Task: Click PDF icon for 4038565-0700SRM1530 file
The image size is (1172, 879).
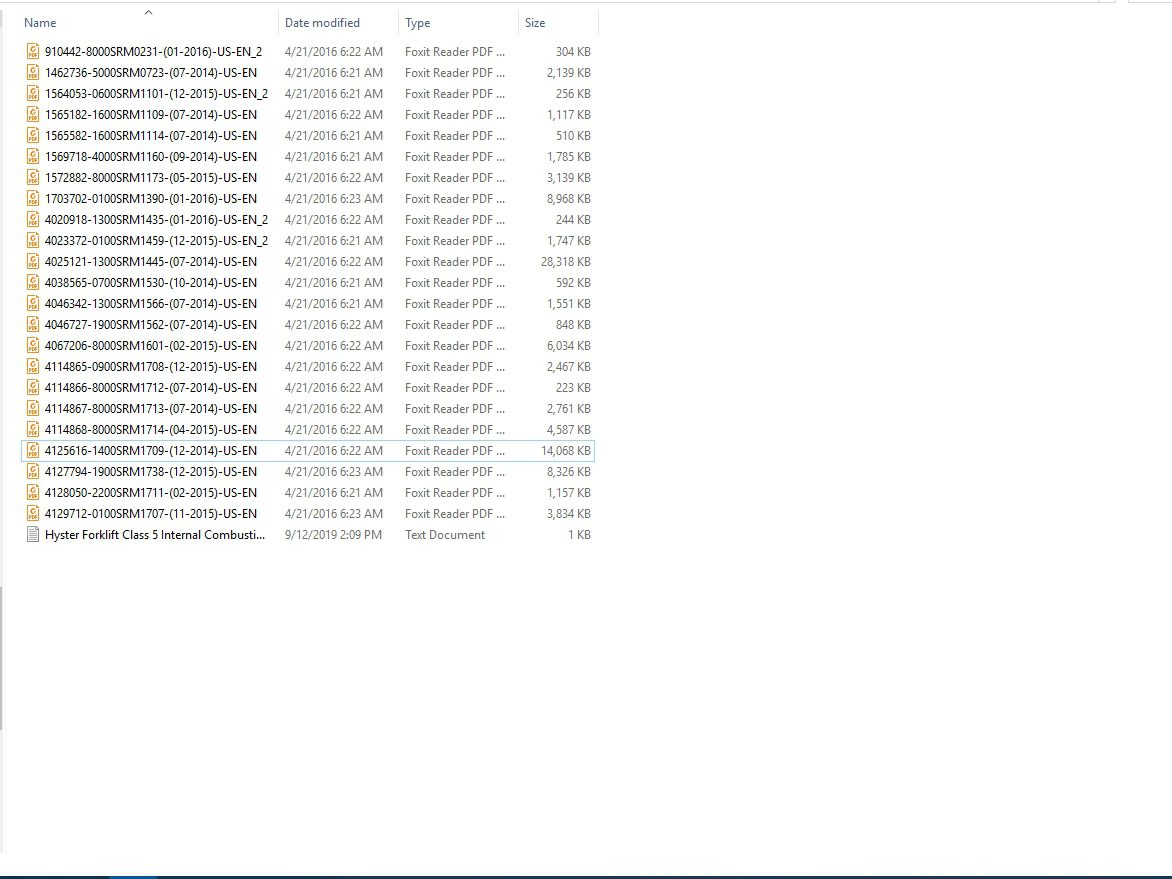Action: 33,282
